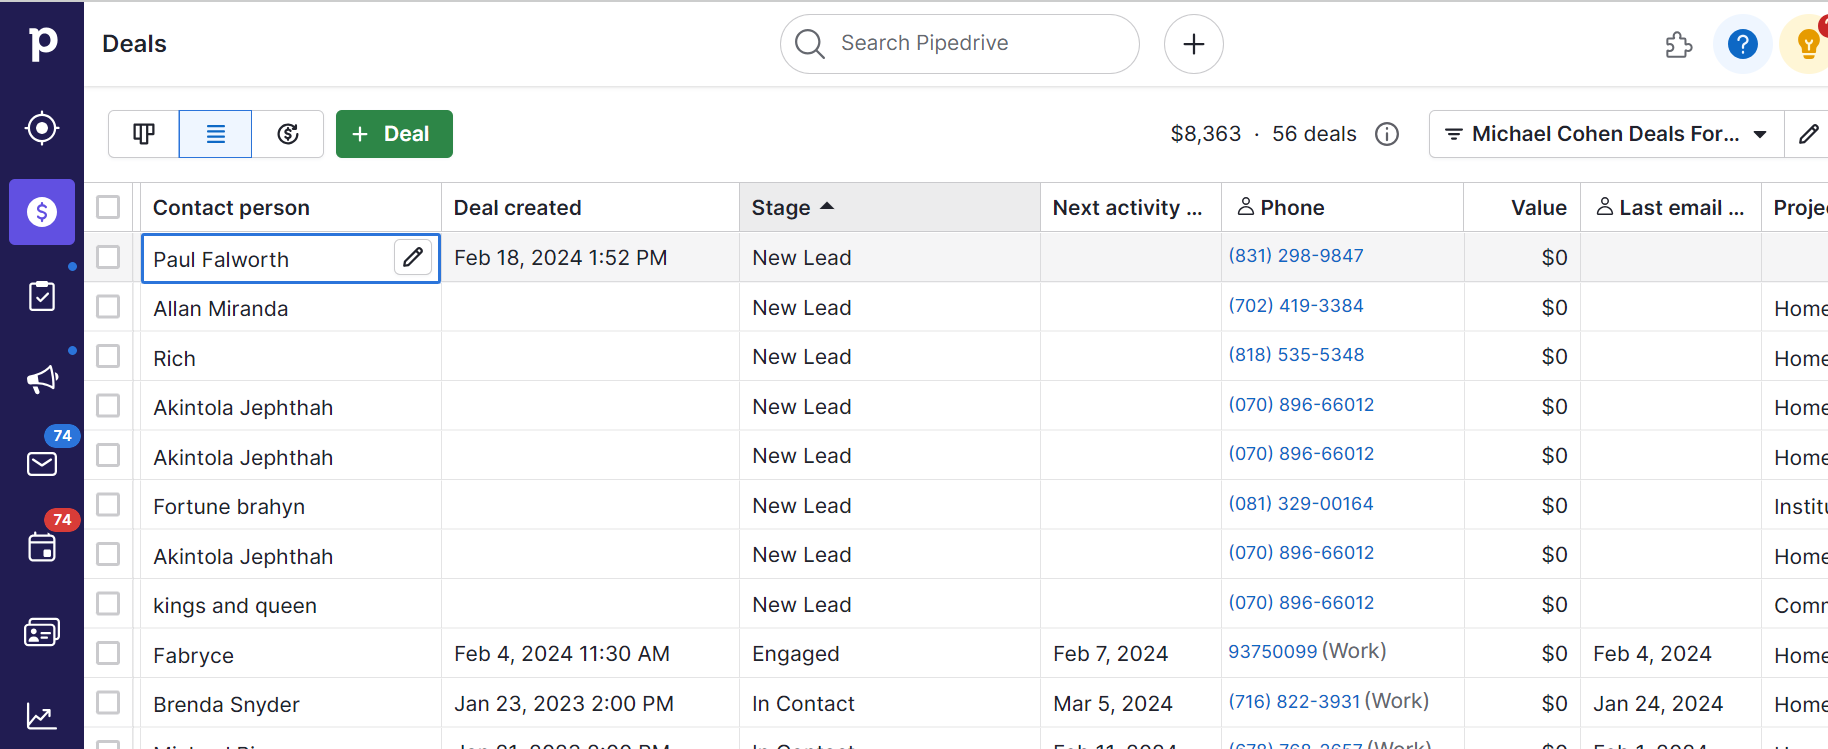Switch to pipeline kanban view
1828x749 pixels.
[x=144, y=134]
